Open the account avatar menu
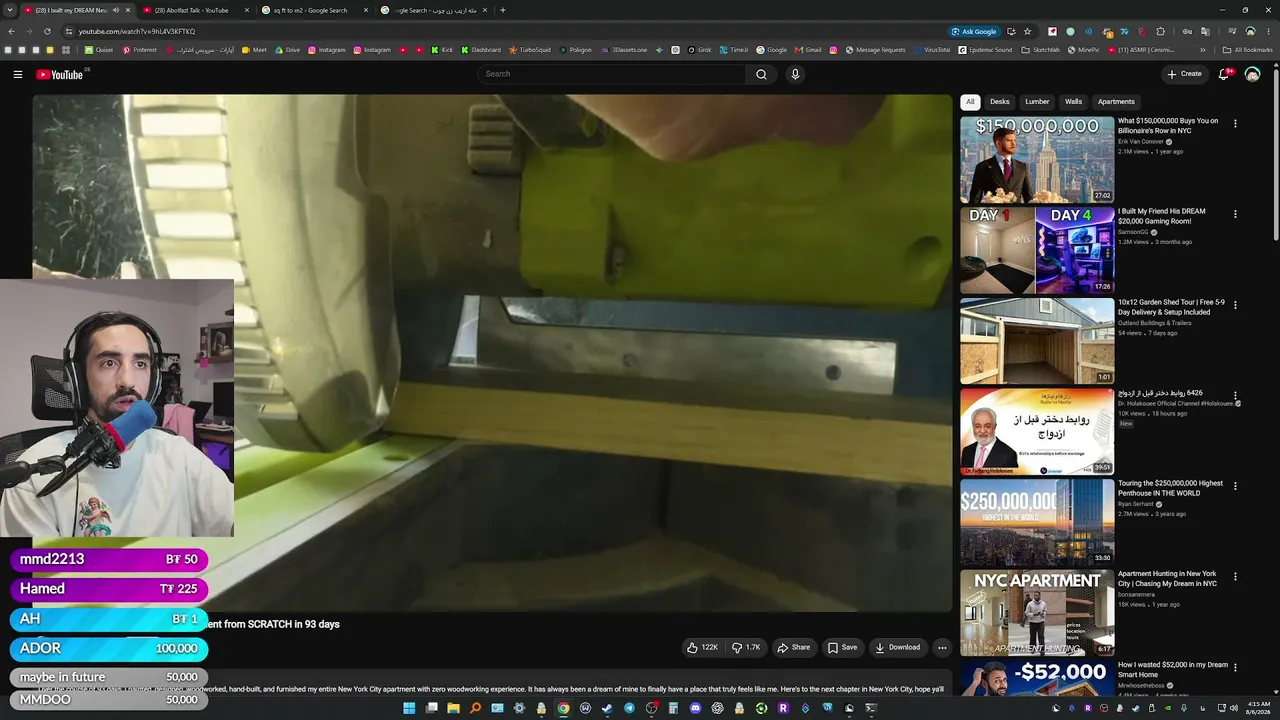The width and height of the screenshot is (1280, 720). click(1252, 74)
